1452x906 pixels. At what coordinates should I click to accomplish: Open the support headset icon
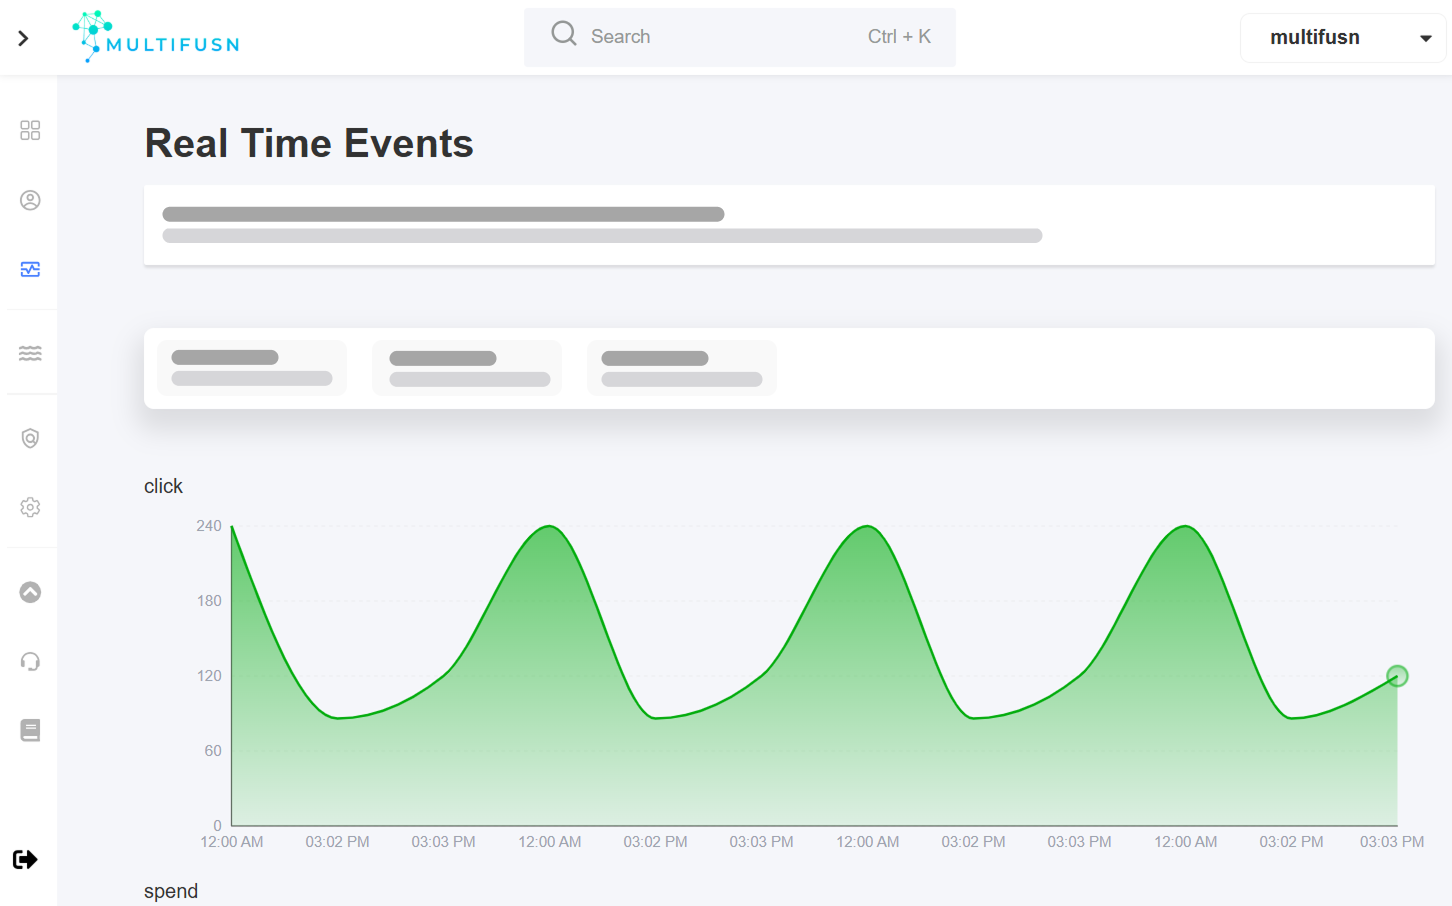tap(30, 661)
